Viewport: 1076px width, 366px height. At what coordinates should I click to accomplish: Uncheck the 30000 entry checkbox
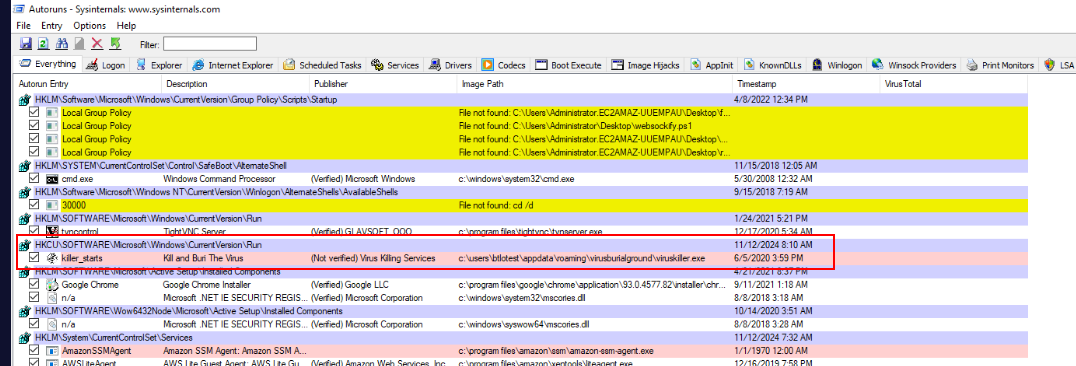point(34,204)
